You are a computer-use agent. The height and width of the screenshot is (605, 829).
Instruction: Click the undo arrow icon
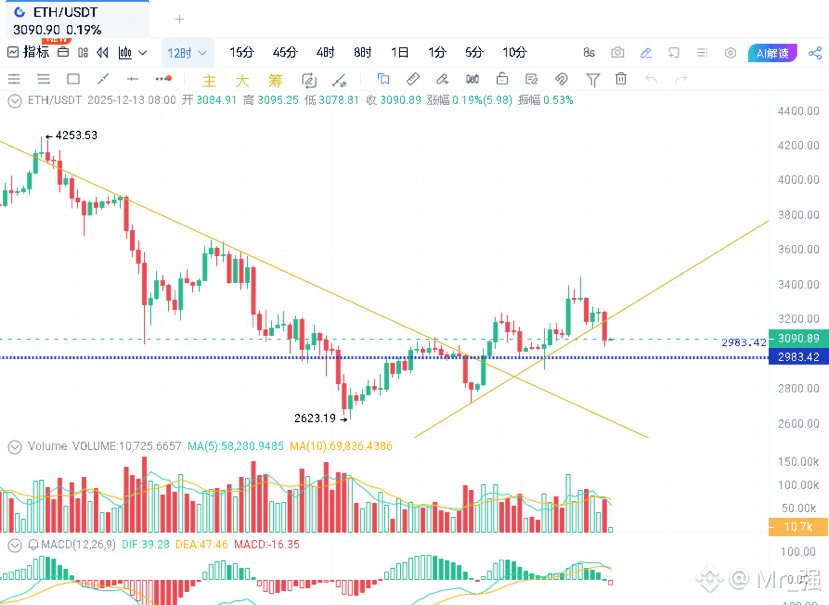click(651, 79)
